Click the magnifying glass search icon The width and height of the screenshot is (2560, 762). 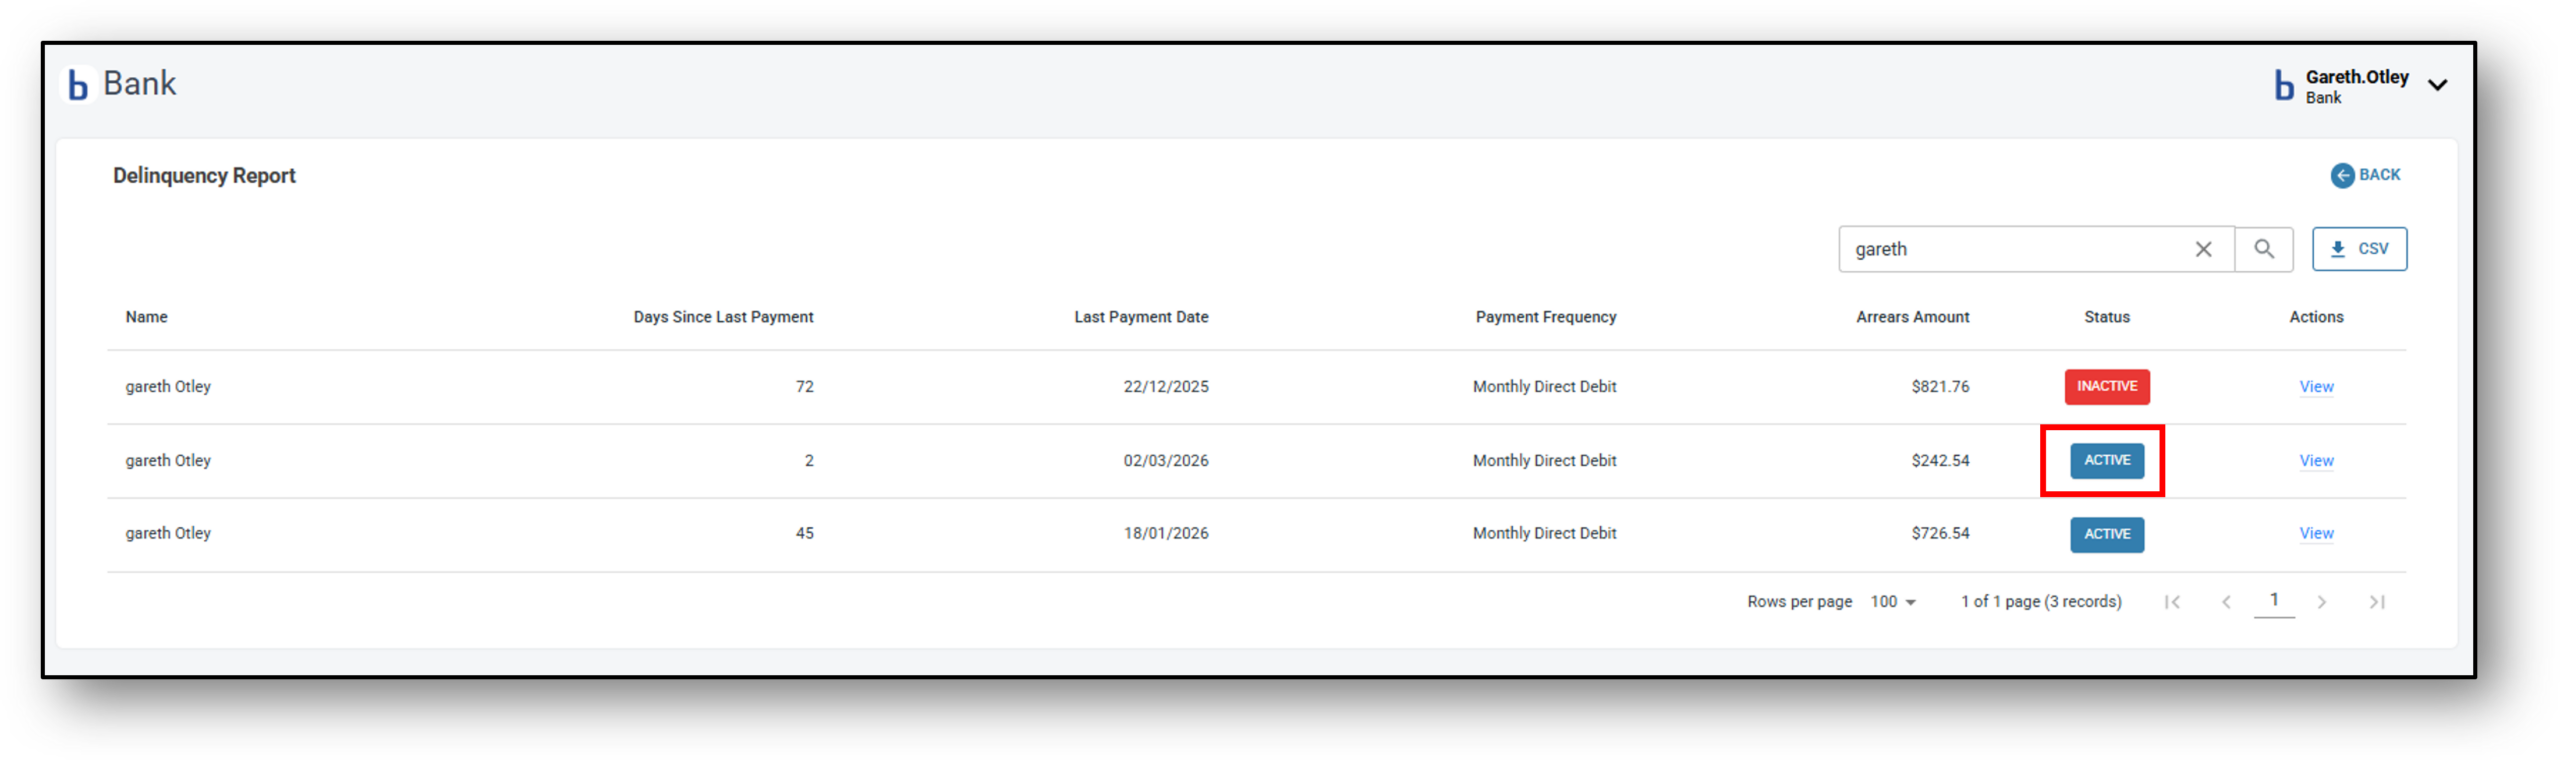(x=2264, y=249)
